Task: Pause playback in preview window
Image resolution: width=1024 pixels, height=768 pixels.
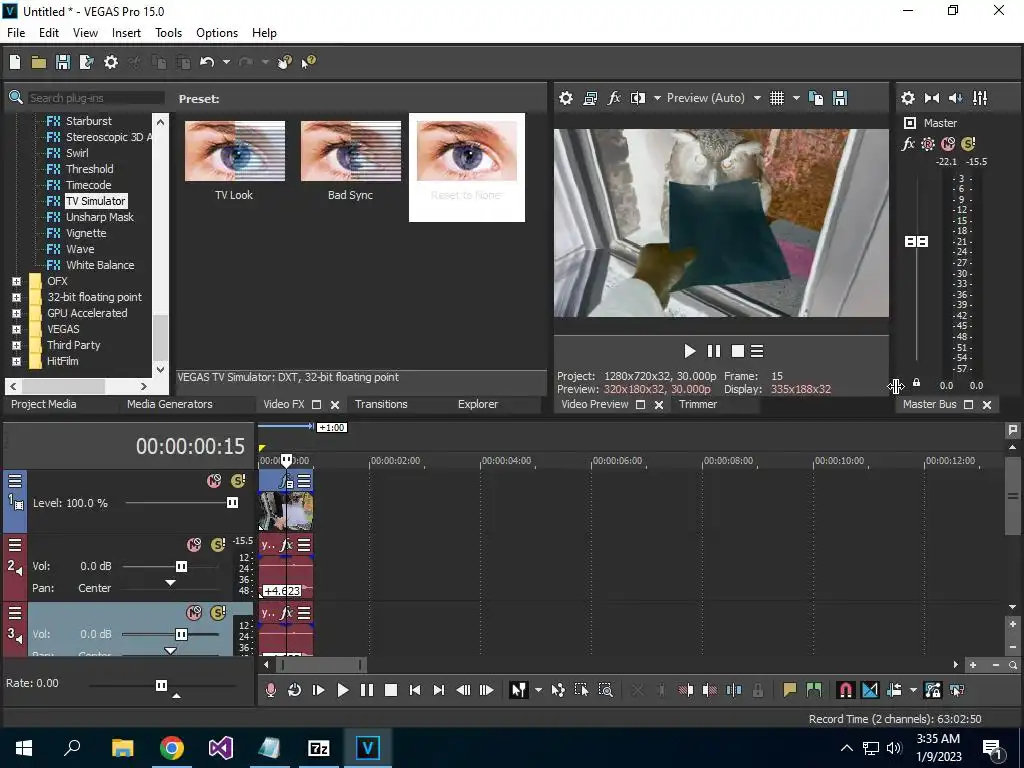Action: pyautogui.click(x=714, y=351)
